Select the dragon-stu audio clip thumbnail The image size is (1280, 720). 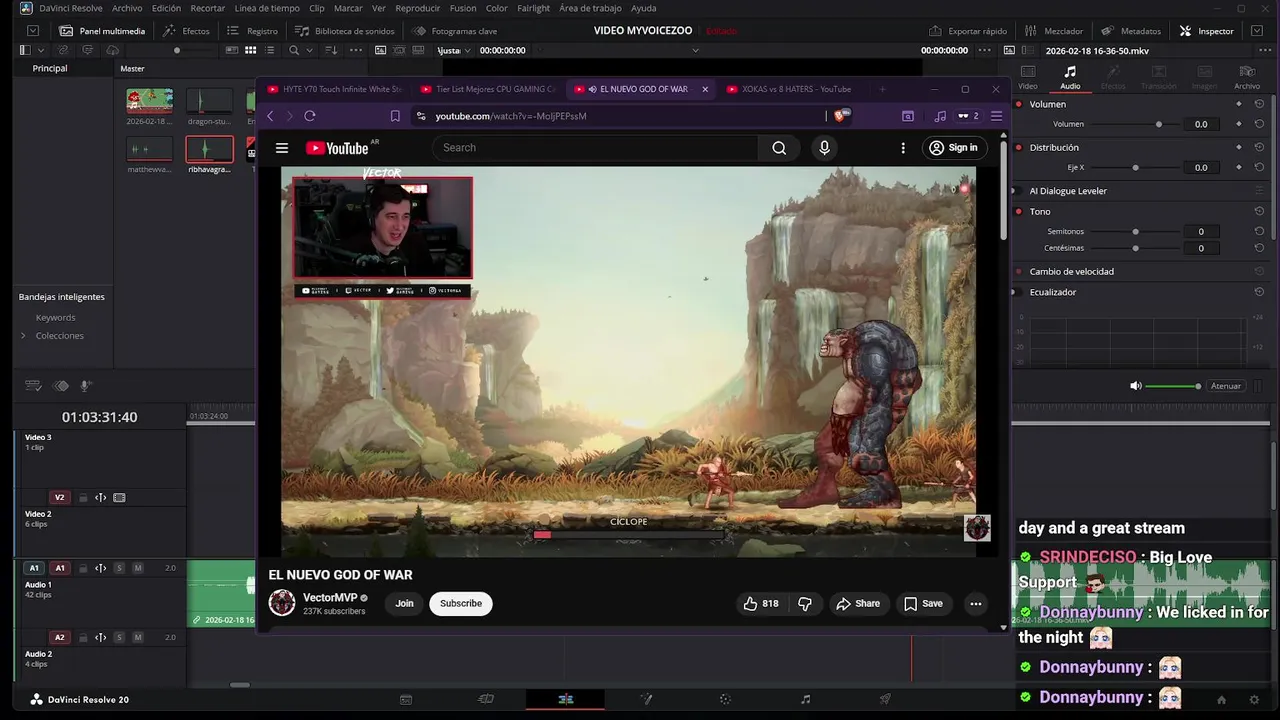click(x=209, y=101)
